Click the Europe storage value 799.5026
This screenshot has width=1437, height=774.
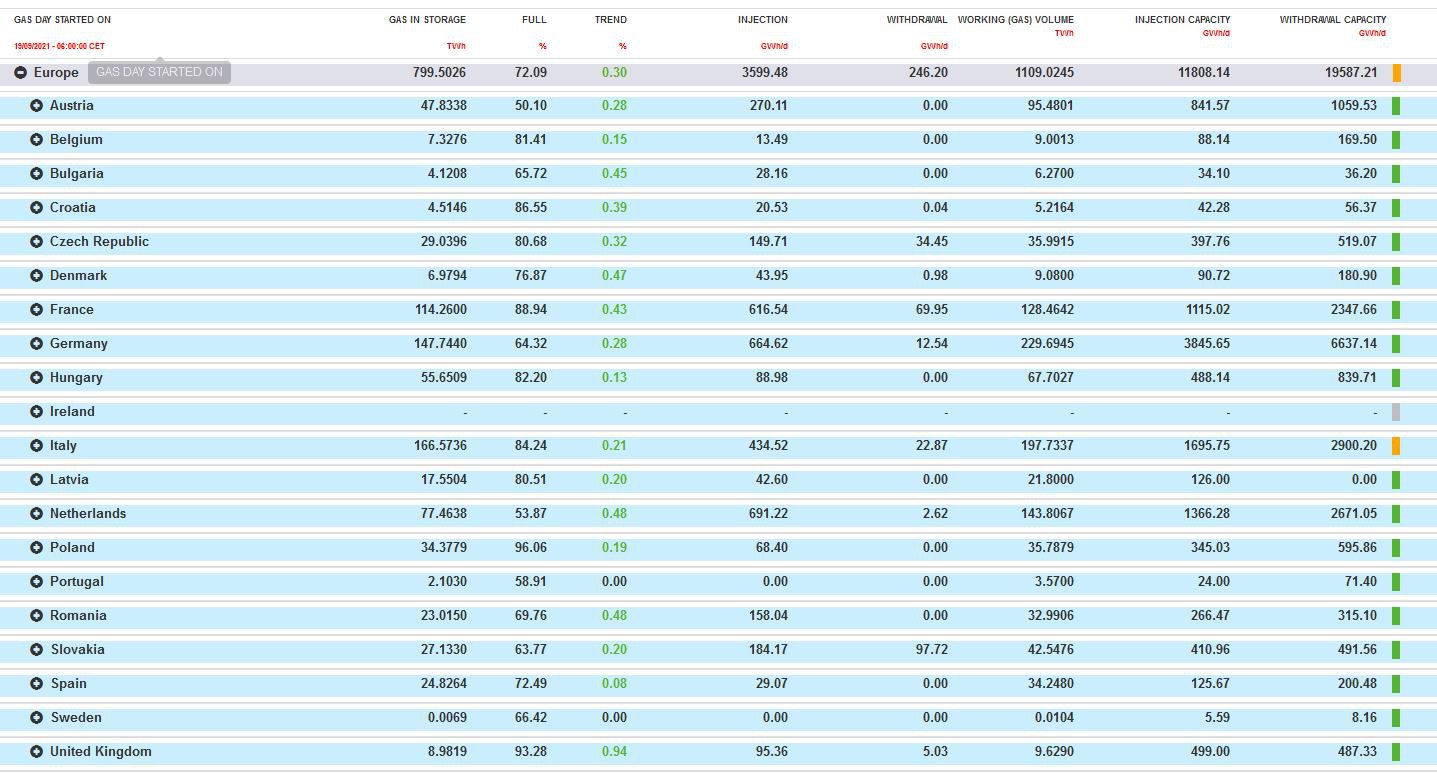click(x=439, y=73)
